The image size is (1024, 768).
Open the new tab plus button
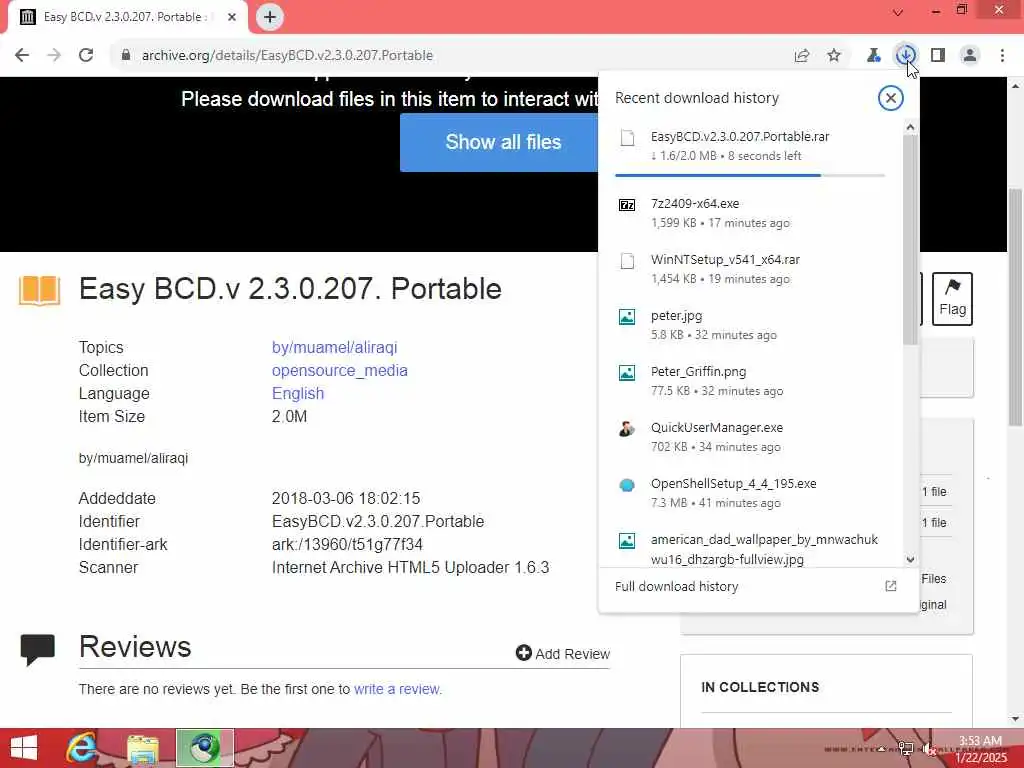coord(270,17)
